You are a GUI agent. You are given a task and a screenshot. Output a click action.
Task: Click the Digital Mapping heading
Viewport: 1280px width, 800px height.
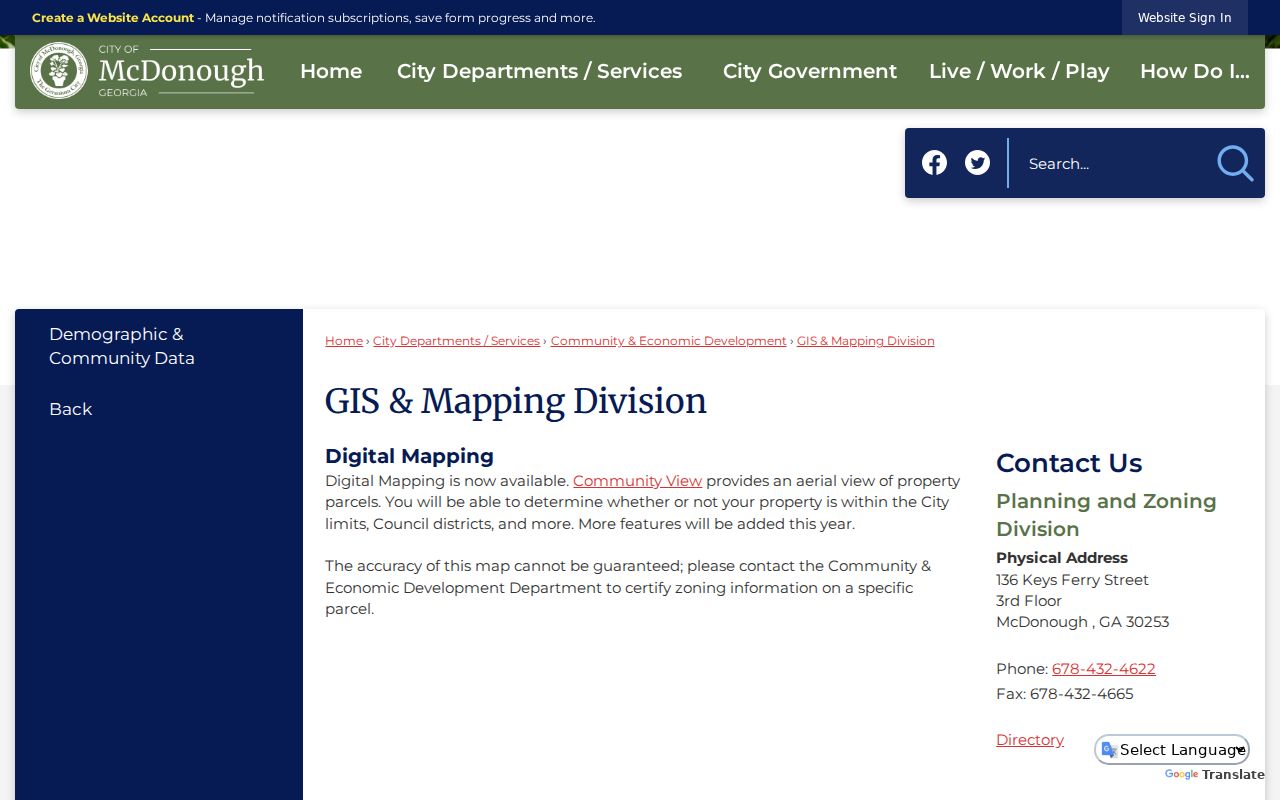pyautogui.click(x=409, y=456)
